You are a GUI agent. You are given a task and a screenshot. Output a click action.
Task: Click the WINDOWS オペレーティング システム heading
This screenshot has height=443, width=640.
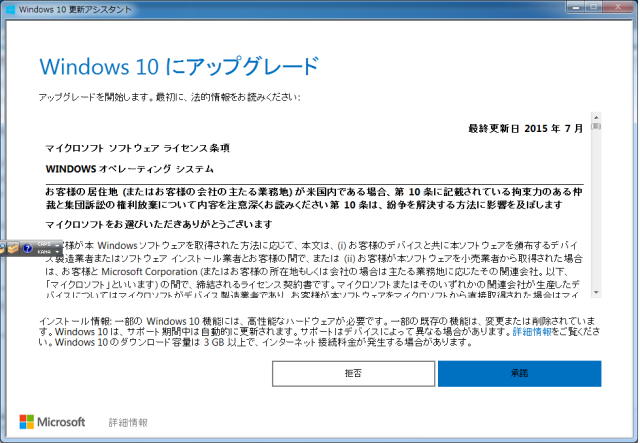129,169
